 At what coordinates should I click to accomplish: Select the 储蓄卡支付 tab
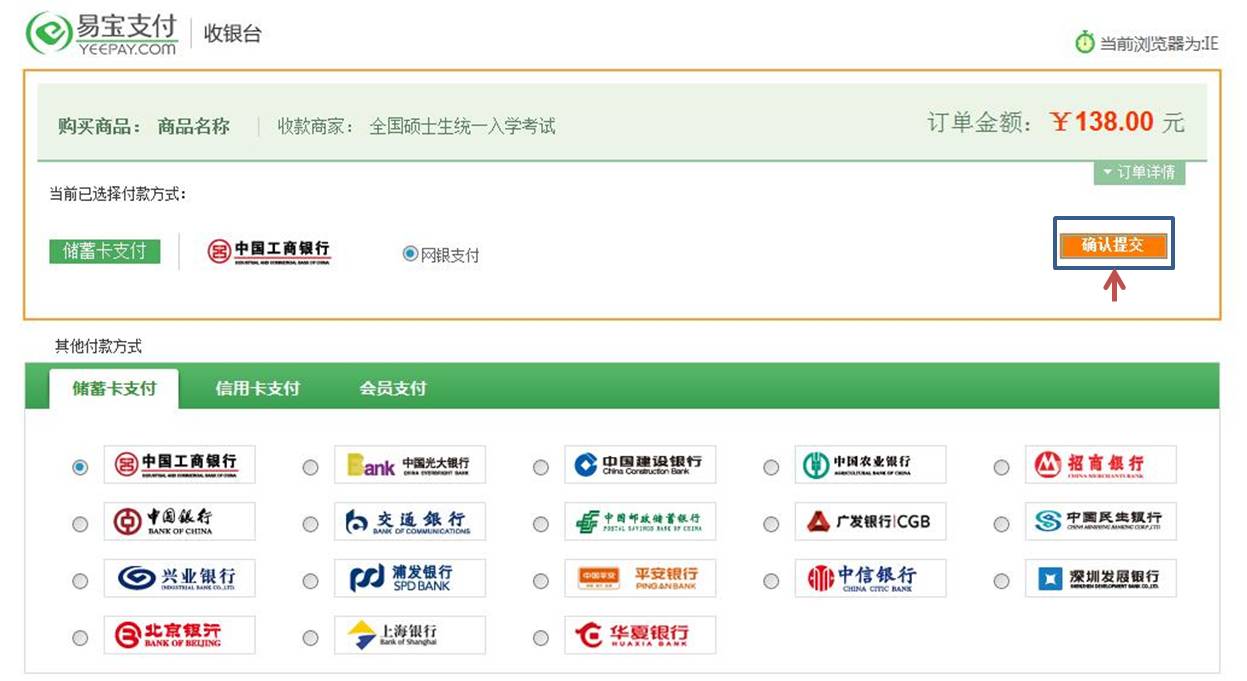point(114,388)
